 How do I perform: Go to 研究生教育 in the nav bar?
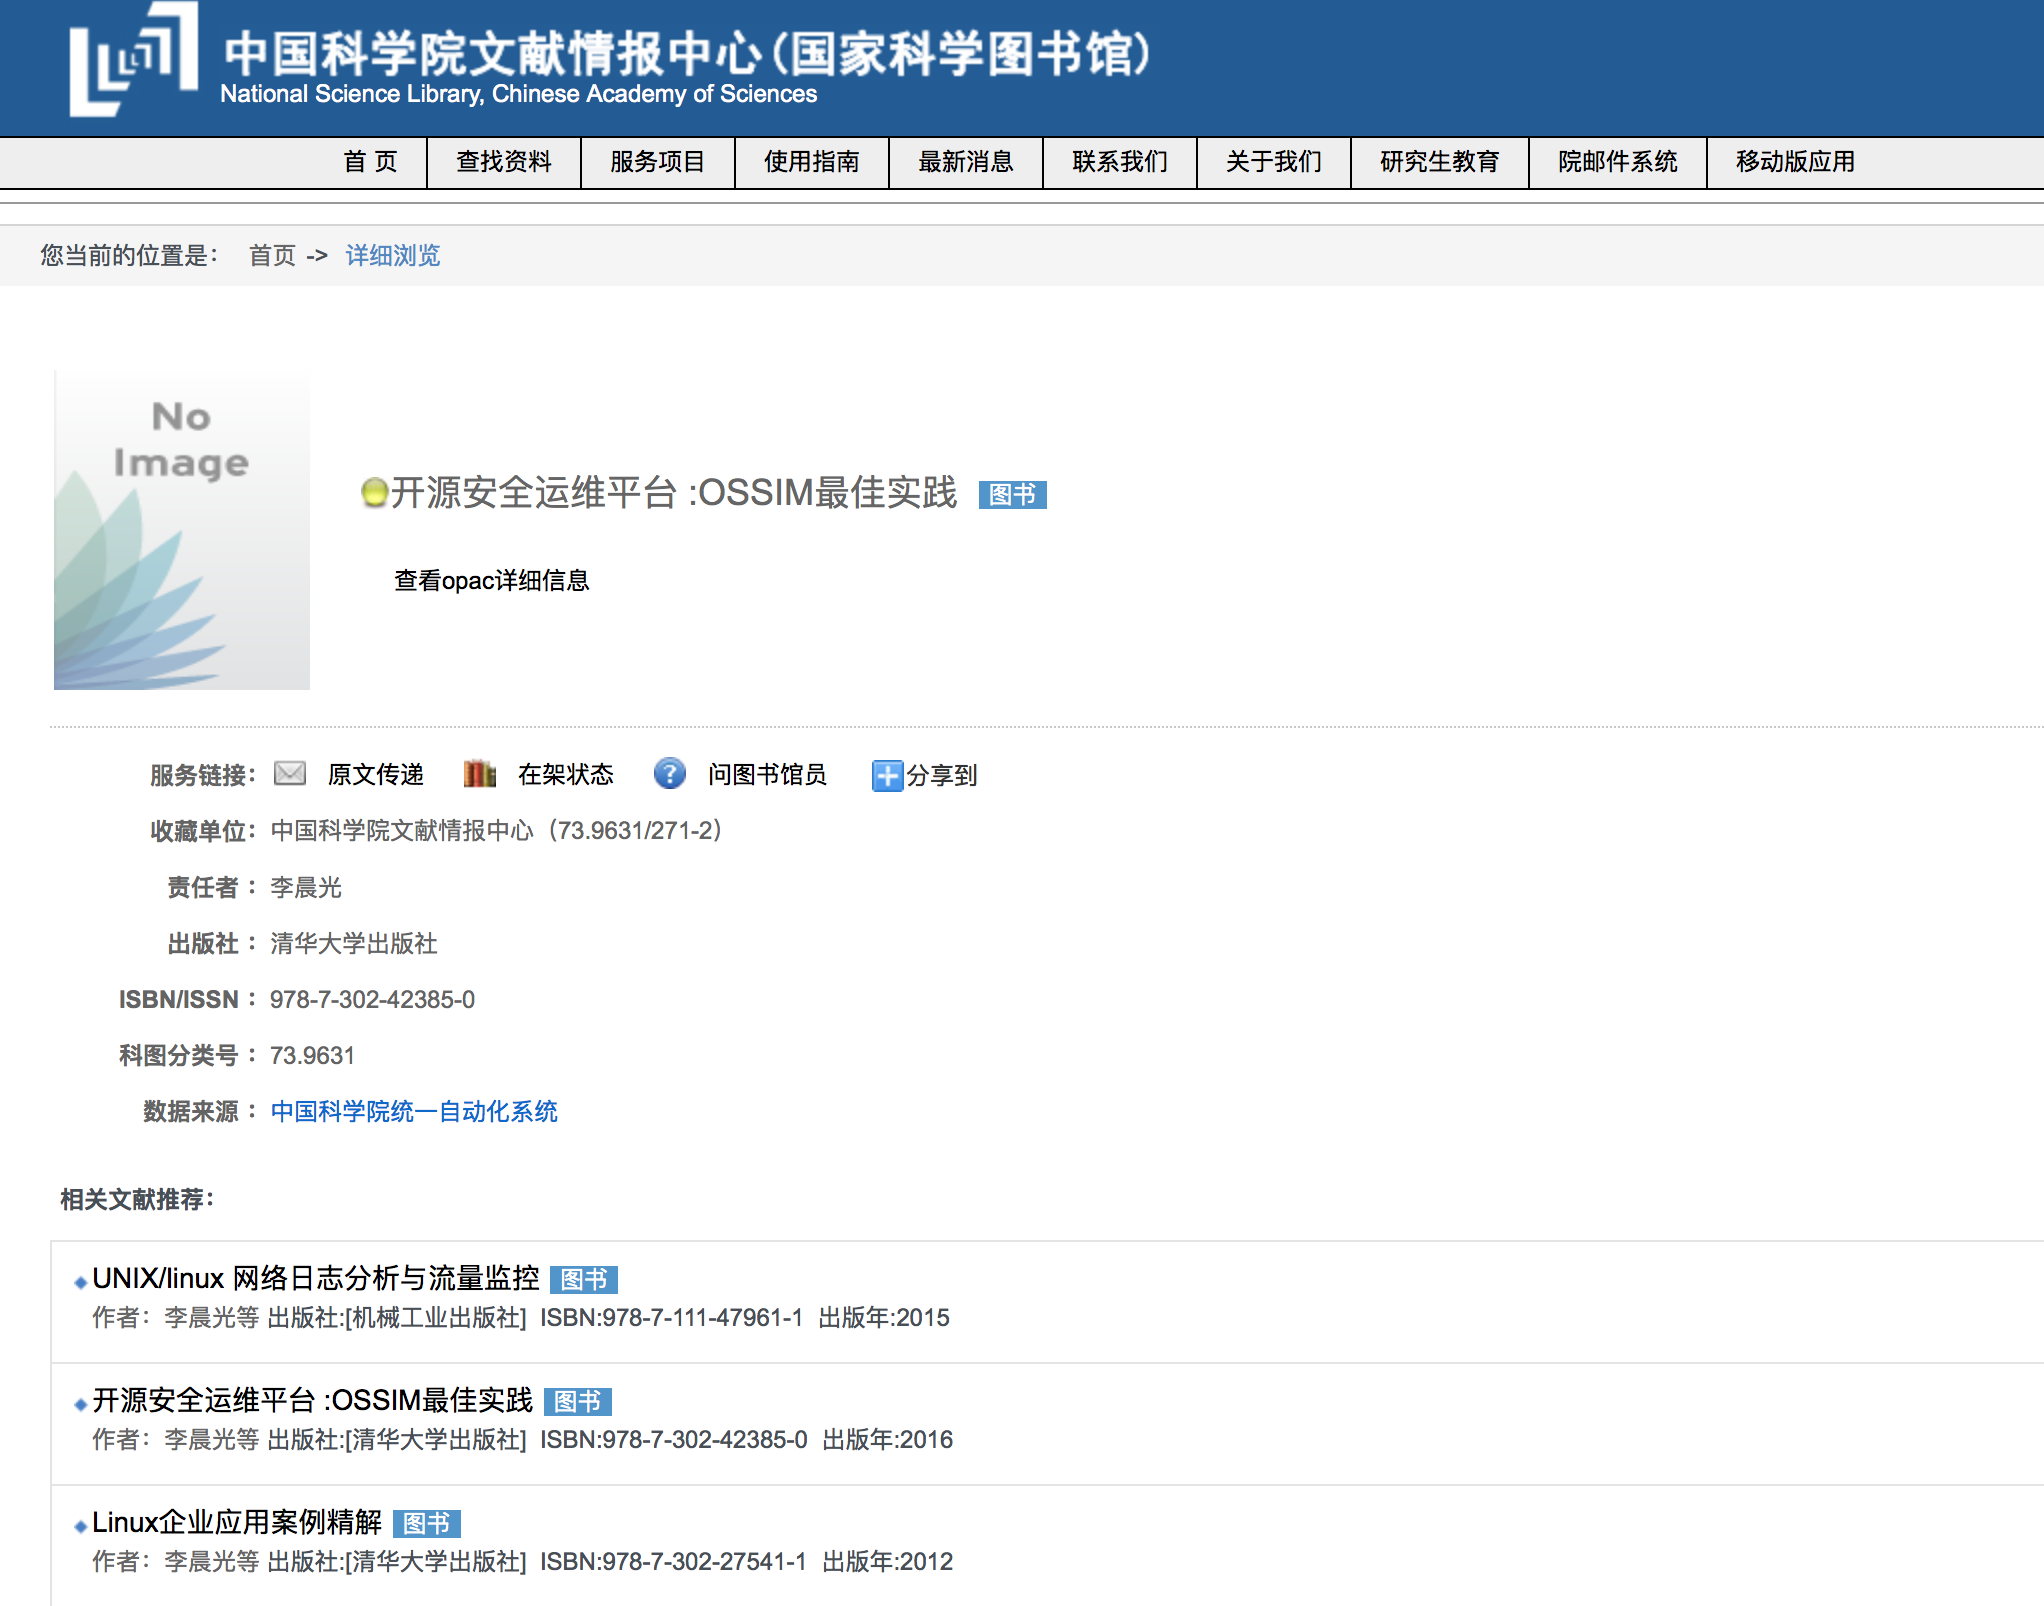(x=1440, y=162)
